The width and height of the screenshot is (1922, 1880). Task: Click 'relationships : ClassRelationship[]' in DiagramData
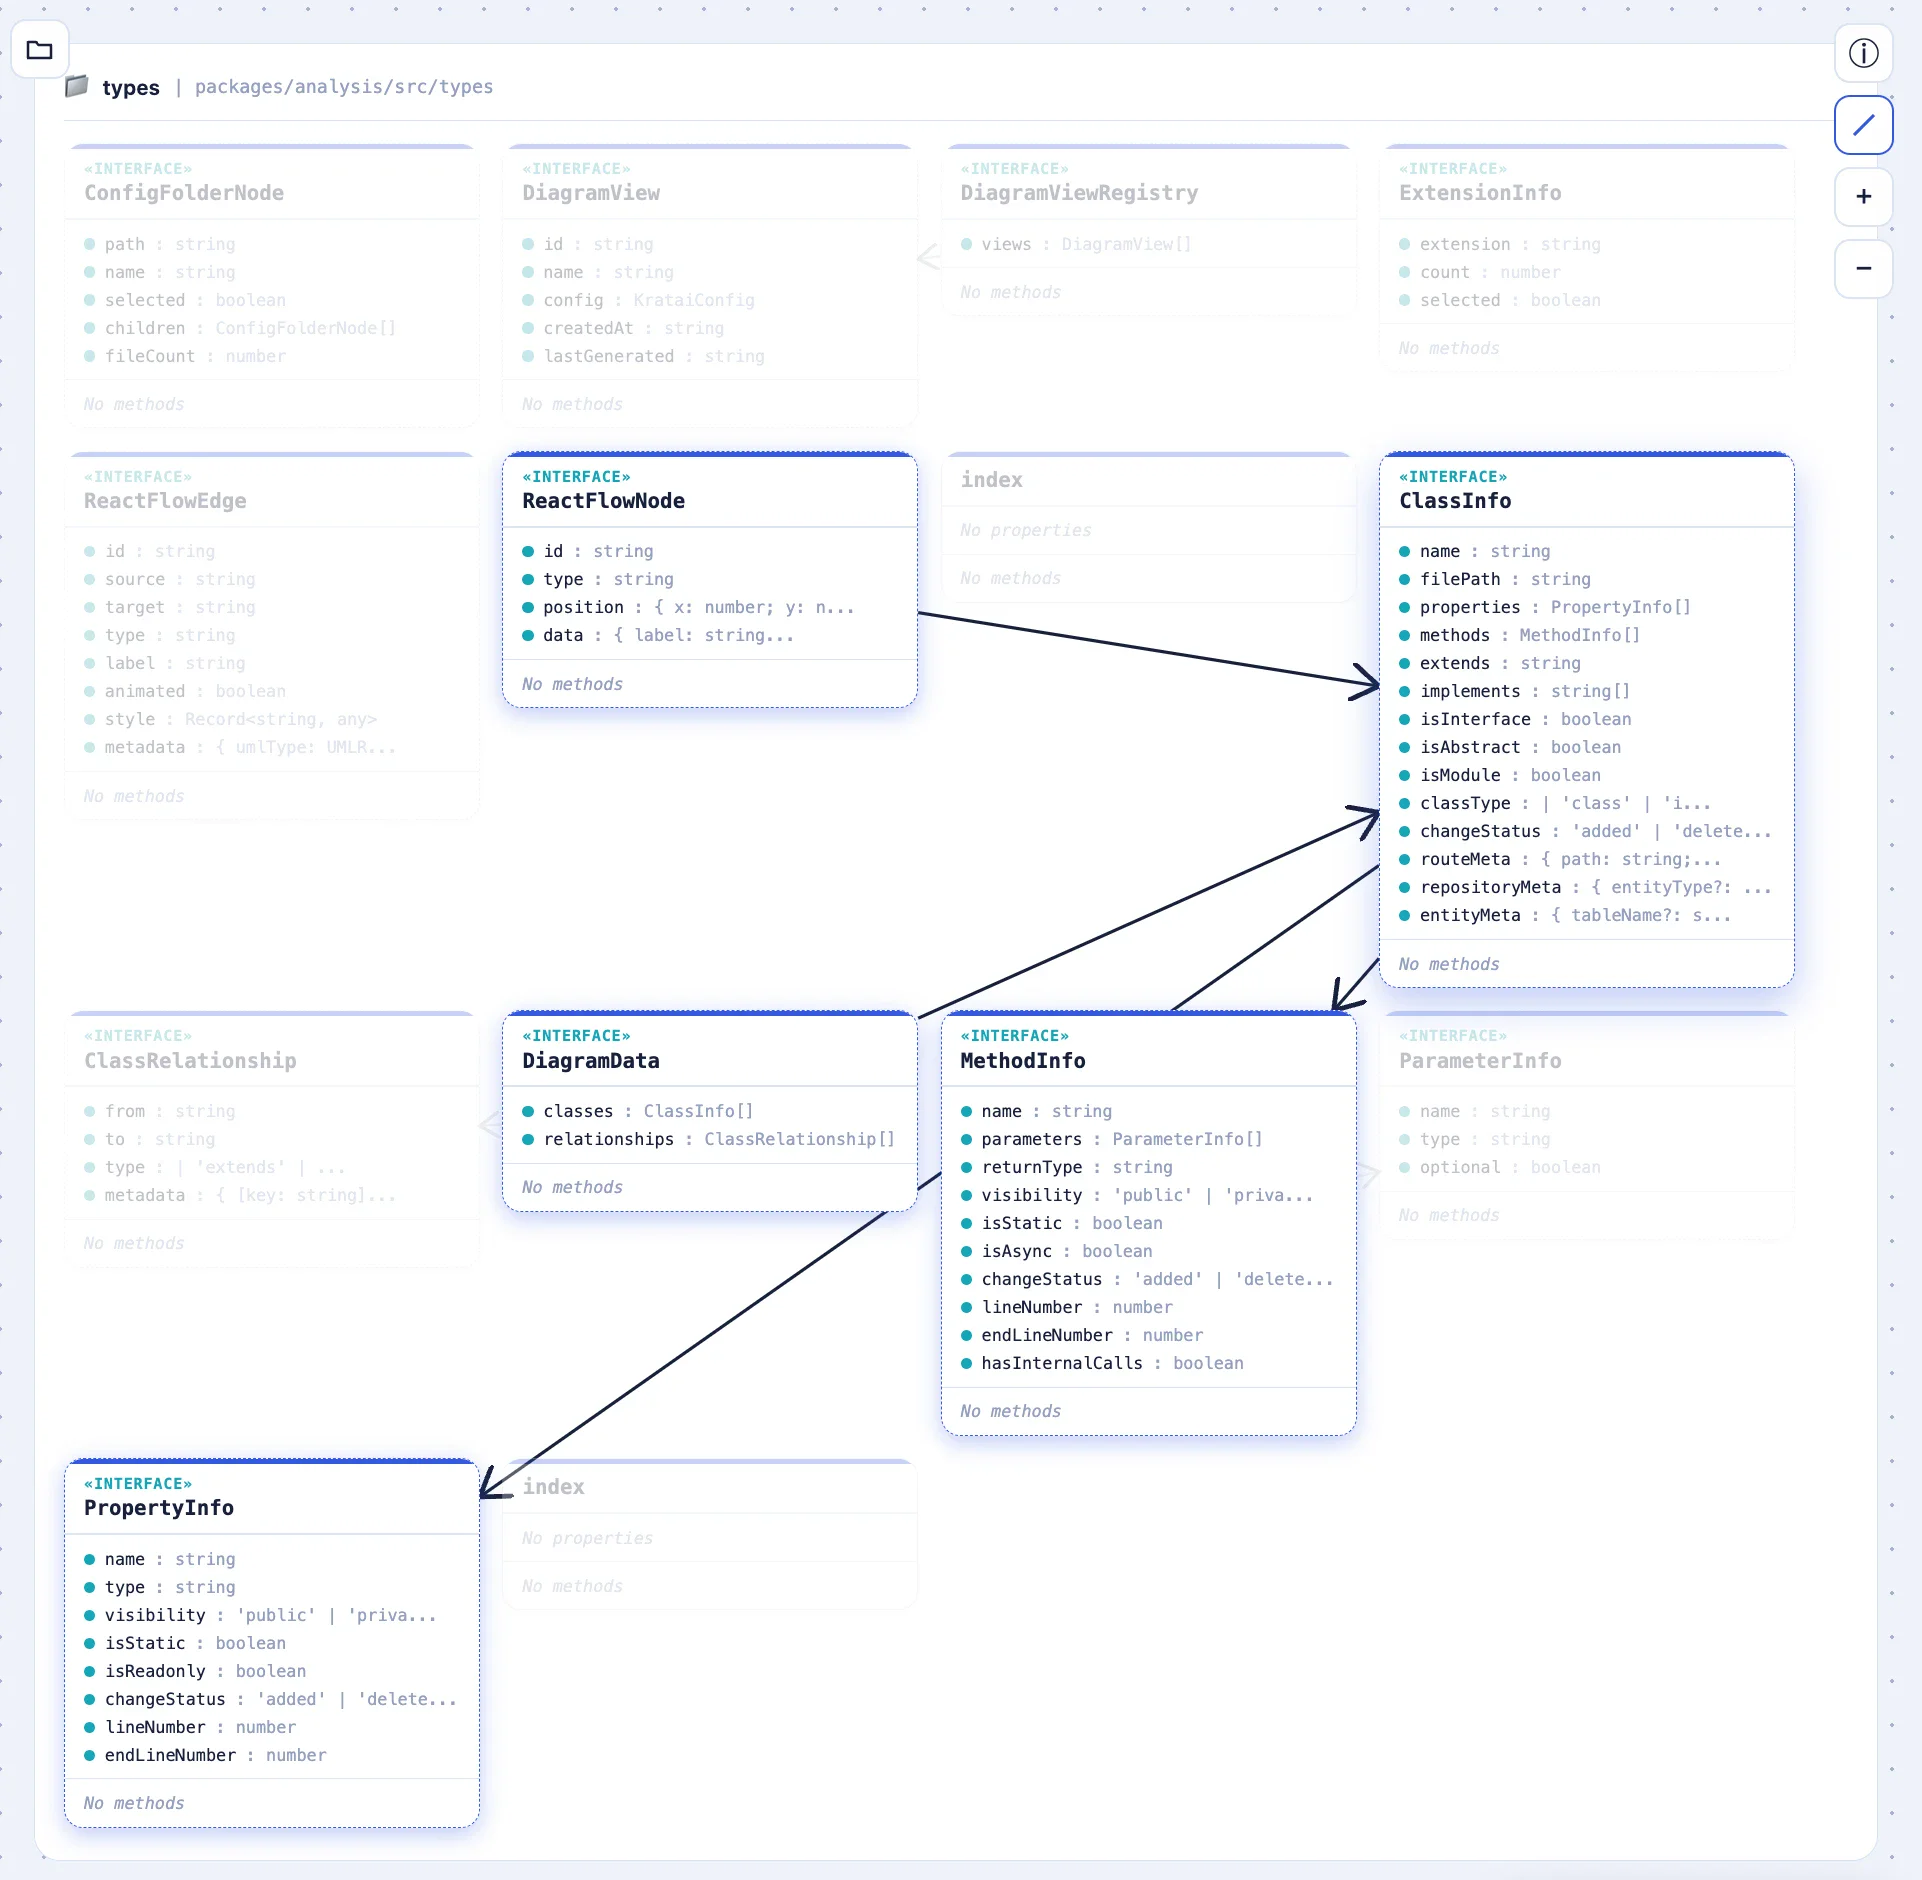709,1139
